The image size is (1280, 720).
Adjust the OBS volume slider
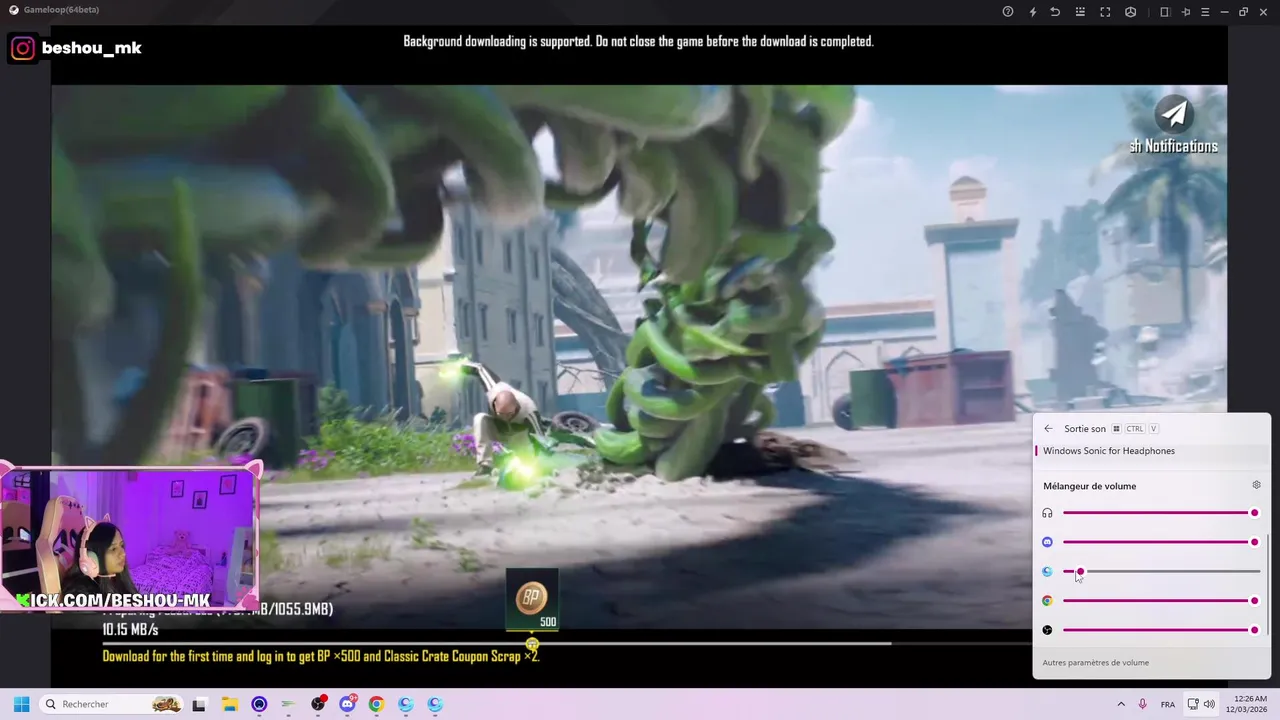click(x=1161, y=630)
